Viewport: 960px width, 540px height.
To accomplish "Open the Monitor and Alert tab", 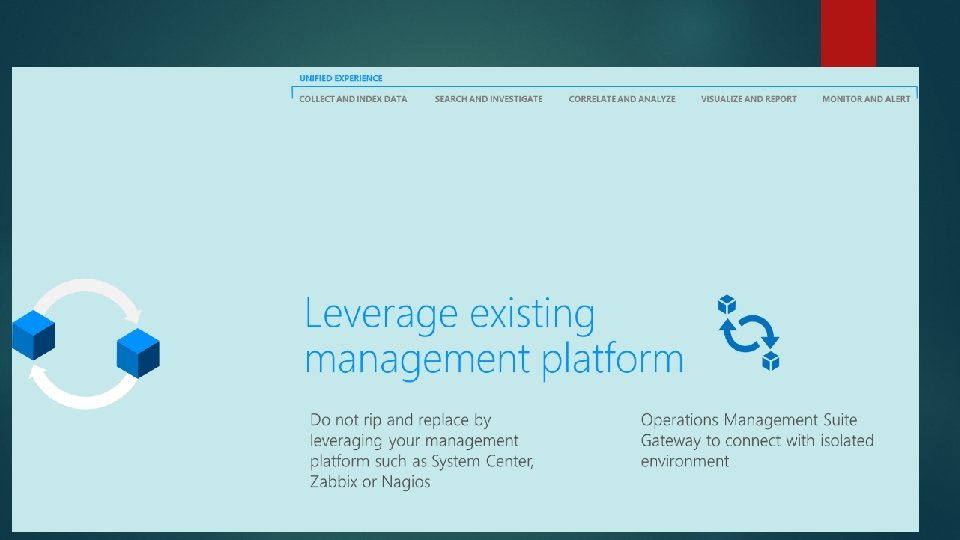I will click(x=866, y=99).
